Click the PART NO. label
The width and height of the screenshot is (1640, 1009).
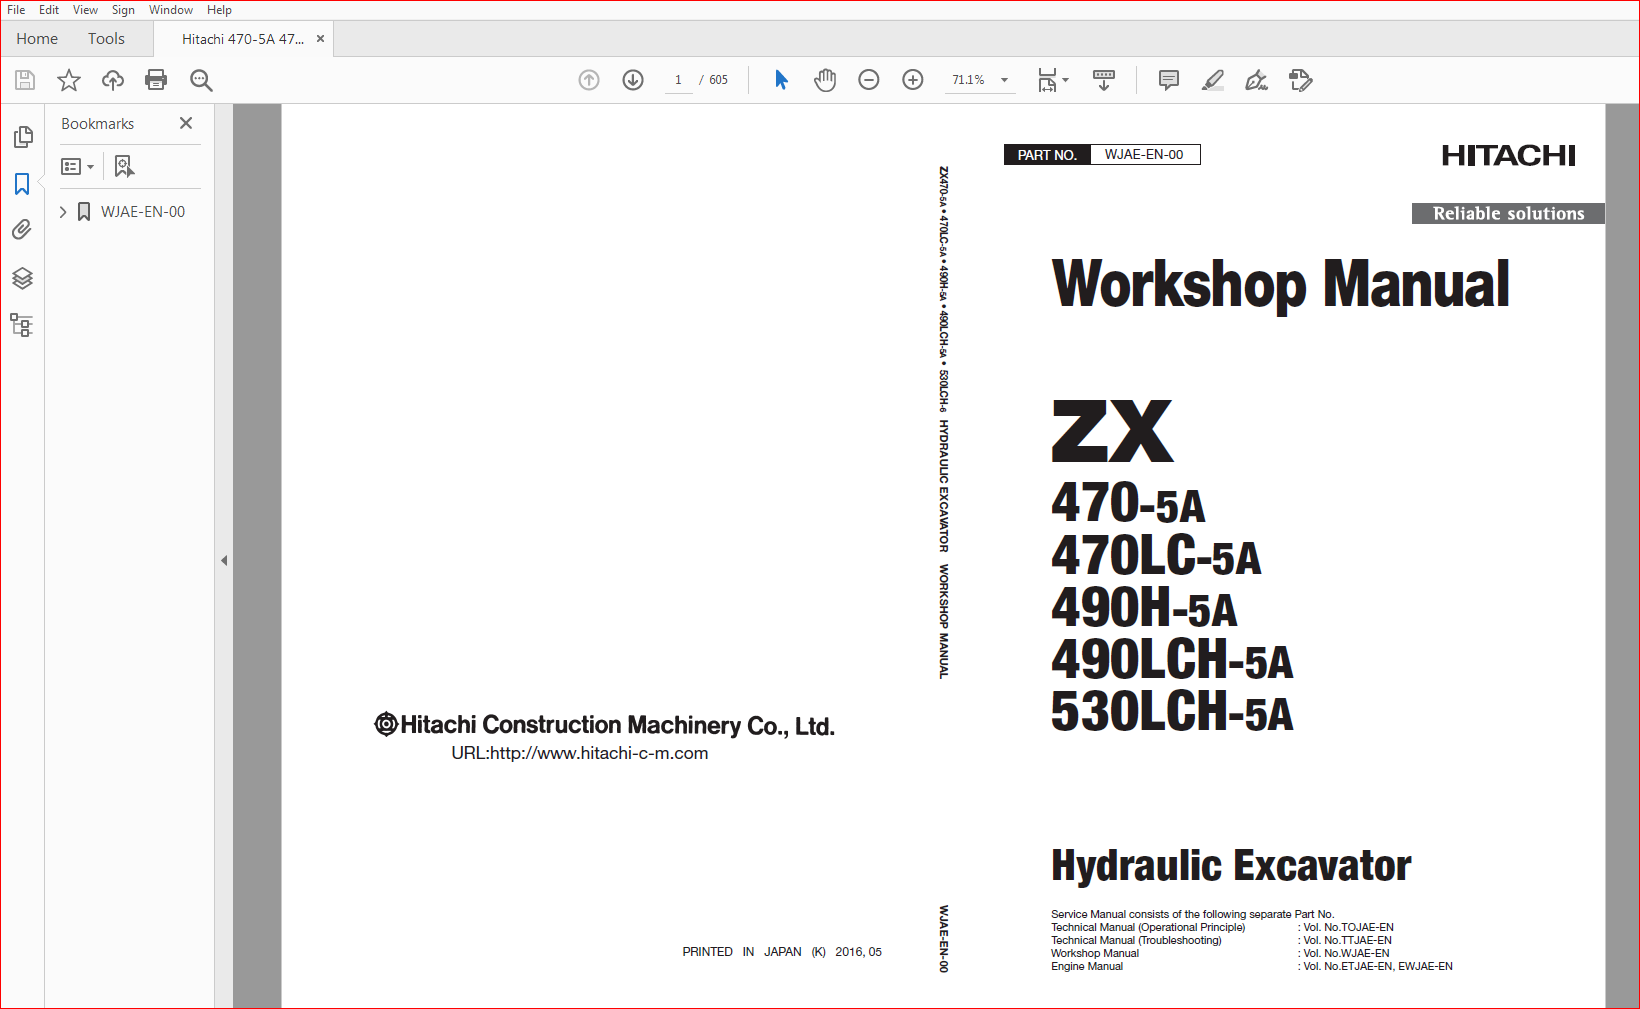[1047, 155]
